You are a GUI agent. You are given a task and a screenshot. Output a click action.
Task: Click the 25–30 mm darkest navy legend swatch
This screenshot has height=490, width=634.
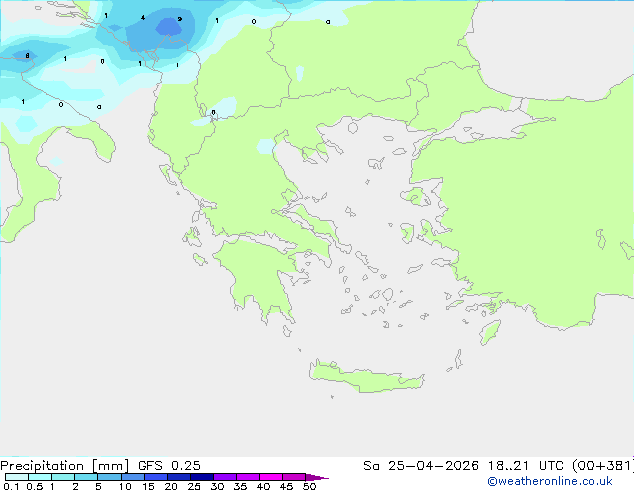(x=201, y=477)
